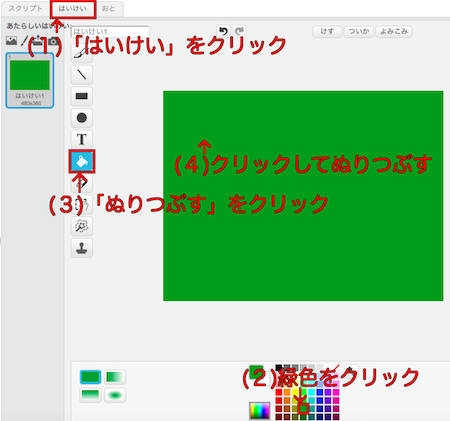Select the stamp duplicate tool
Viewport: 450px width, 421px height.
pyautogui.click(x=82, y=248)
